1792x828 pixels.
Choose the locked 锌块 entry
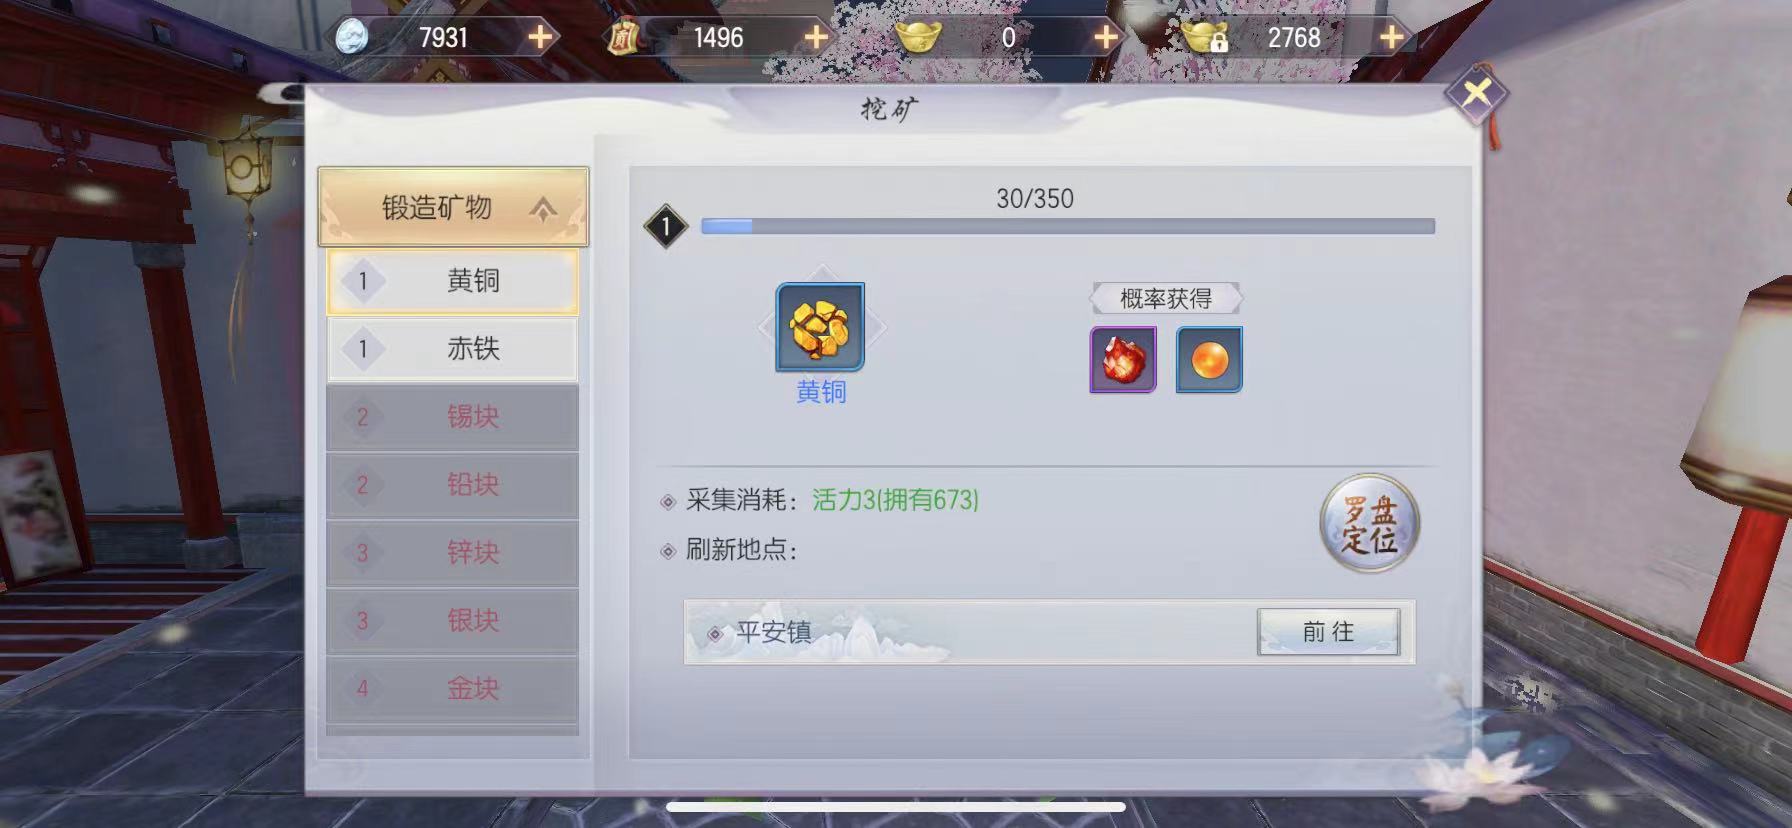pos(453,553)
